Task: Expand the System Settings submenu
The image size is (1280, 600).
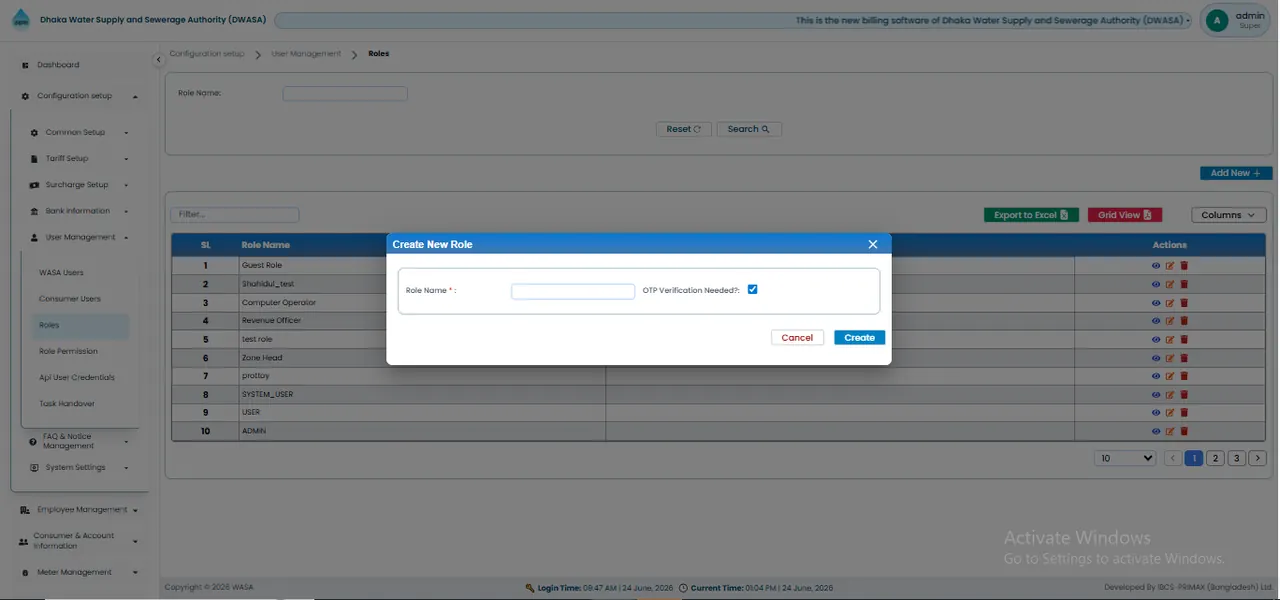Action: [x=80, y=468]
